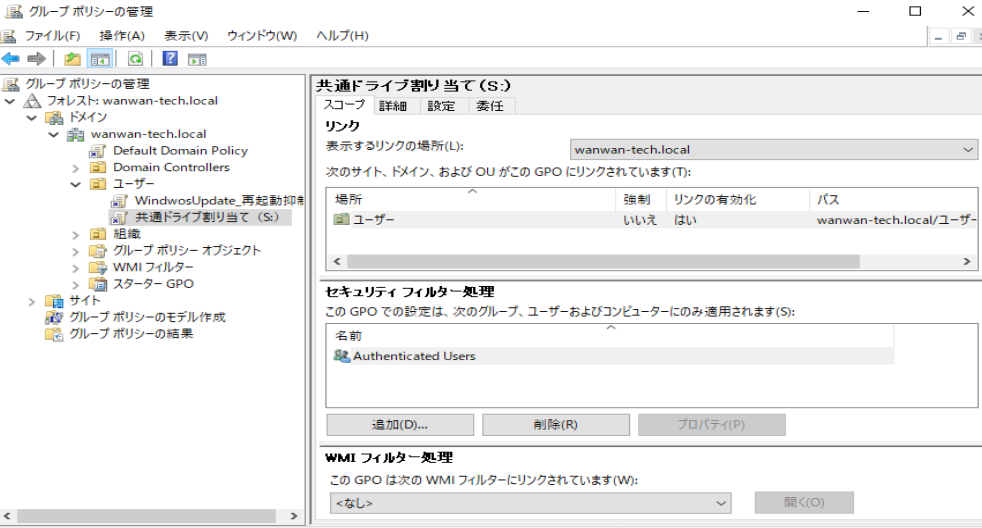The image size is (982, 528).
Task: Open the ウィンドウ(W) menu
Action: click(262, 36)
